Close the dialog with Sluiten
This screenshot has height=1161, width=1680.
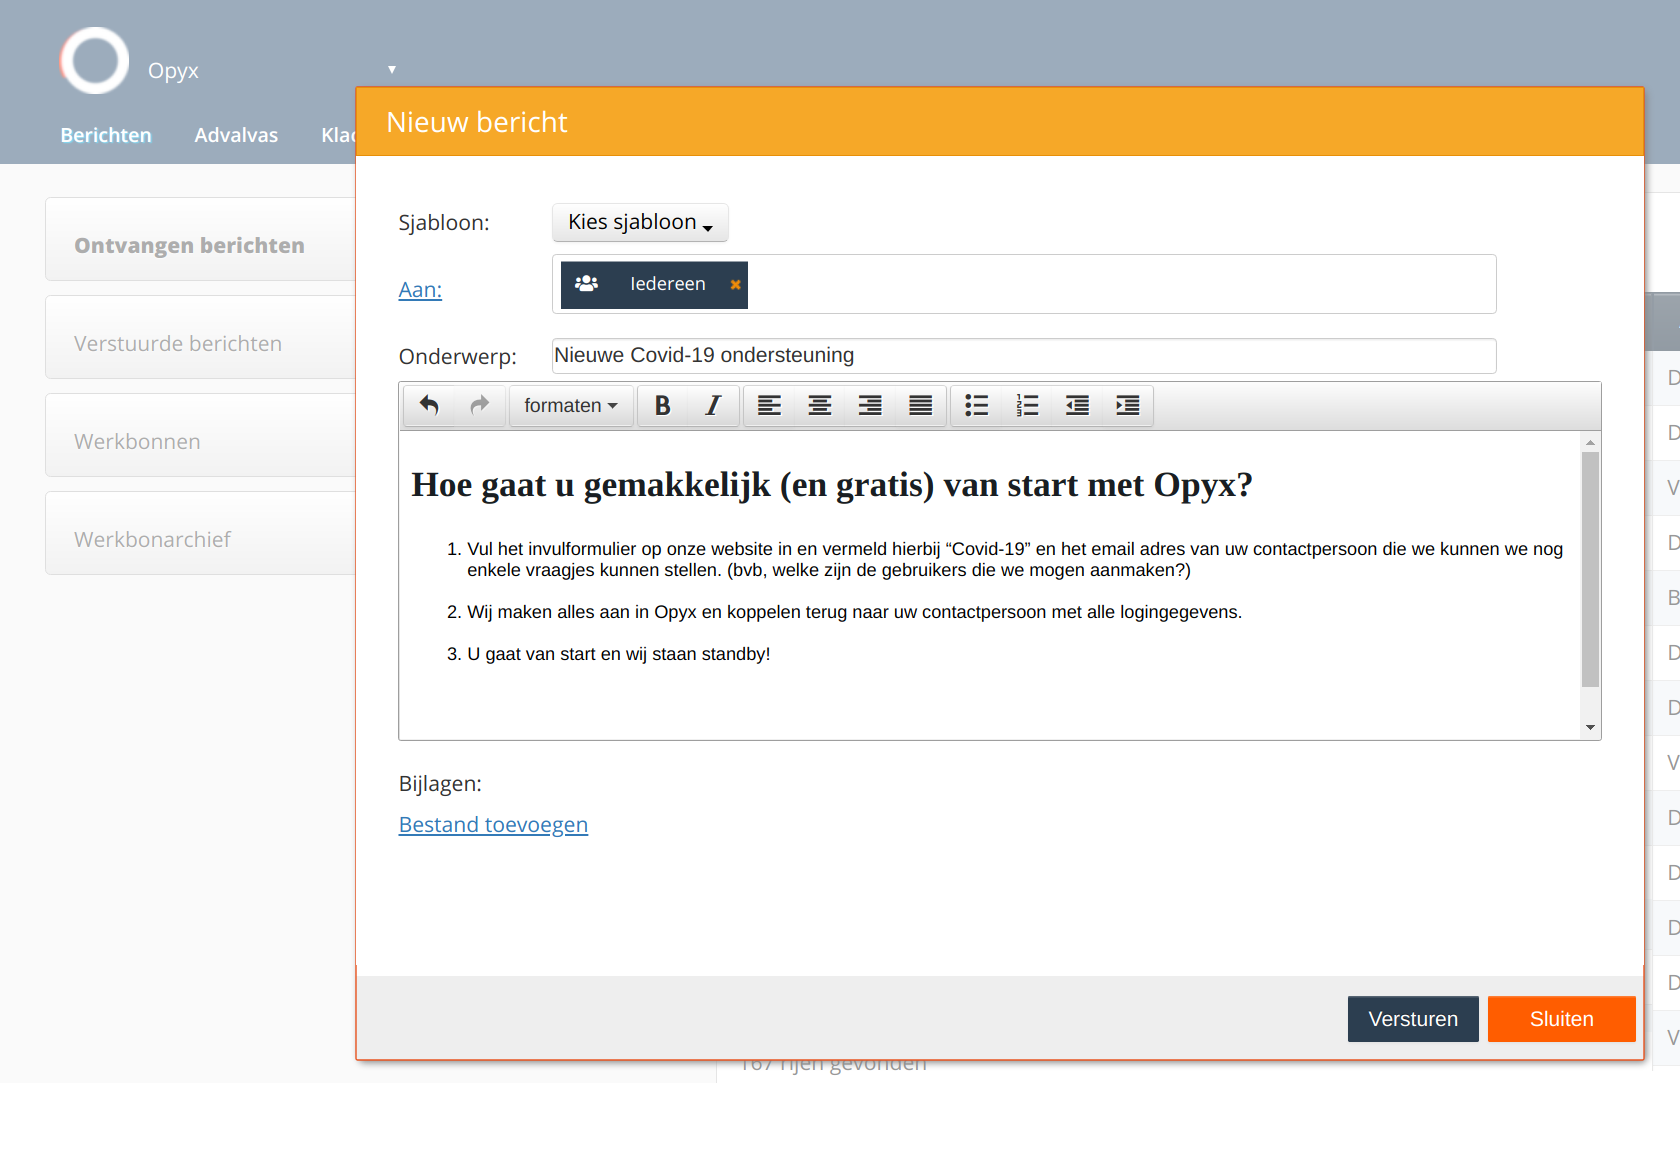coord(1562,1019)
